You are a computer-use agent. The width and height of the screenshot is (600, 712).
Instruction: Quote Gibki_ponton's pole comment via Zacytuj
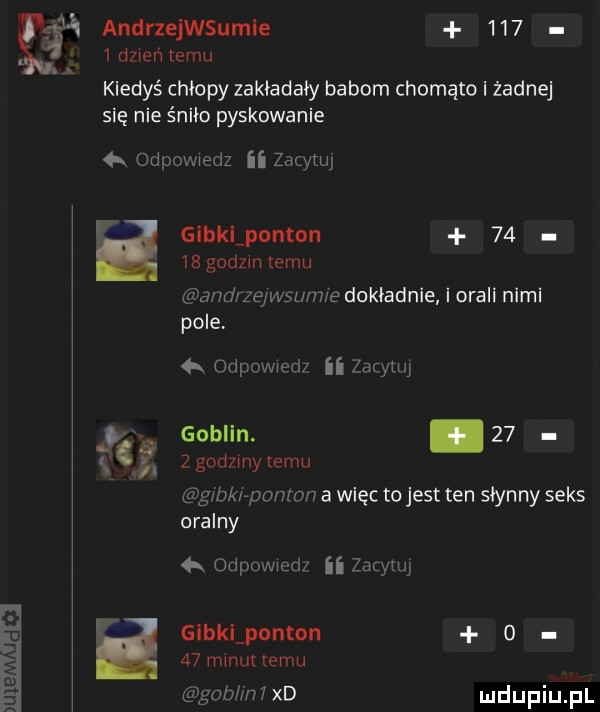[x=368, y=366]
